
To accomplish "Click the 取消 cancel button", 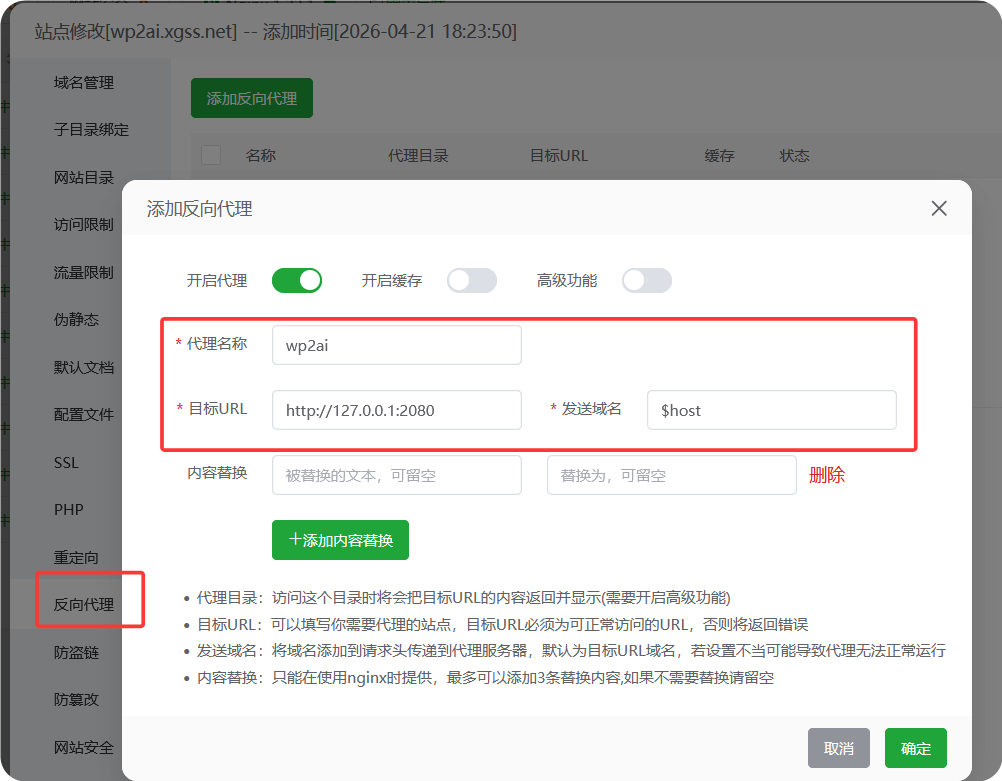I will pyautogui.click(x=839, y=747).
